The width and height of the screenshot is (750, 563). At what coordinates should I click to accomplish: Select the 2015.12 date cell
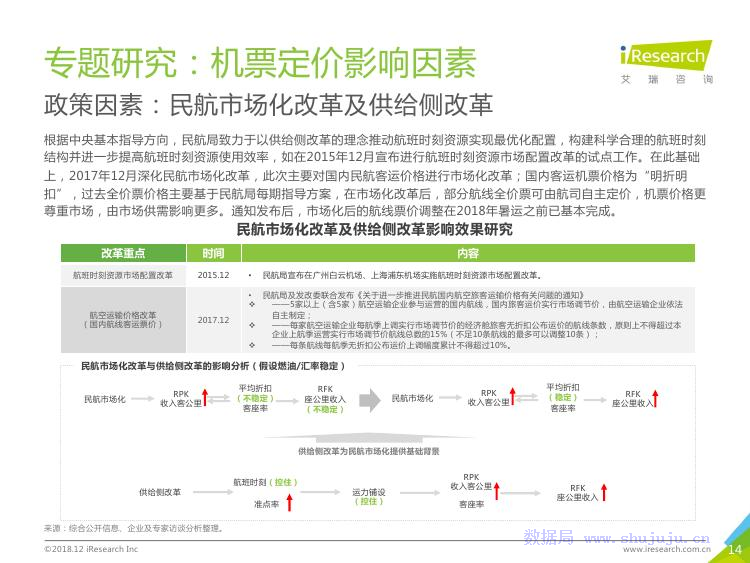(x=213, y=275)
